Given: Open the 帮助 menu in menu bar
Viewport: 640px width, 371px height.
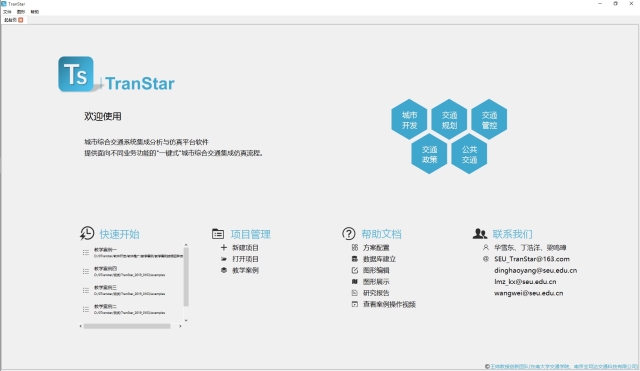Looking at the screenshot, I should click(x=35, y=12).
